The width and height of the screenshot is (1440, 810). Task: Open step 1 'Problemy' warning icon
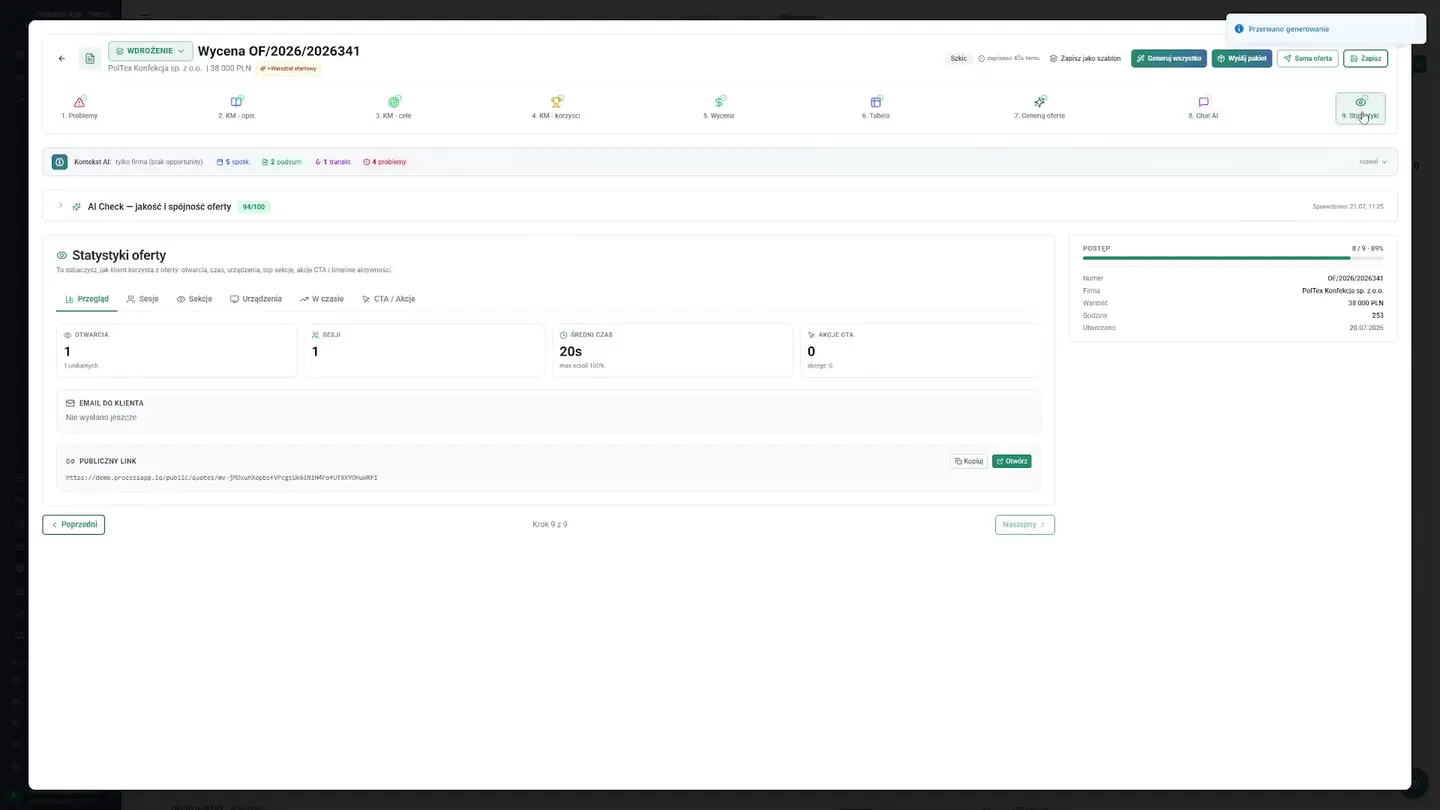[80, 102]
